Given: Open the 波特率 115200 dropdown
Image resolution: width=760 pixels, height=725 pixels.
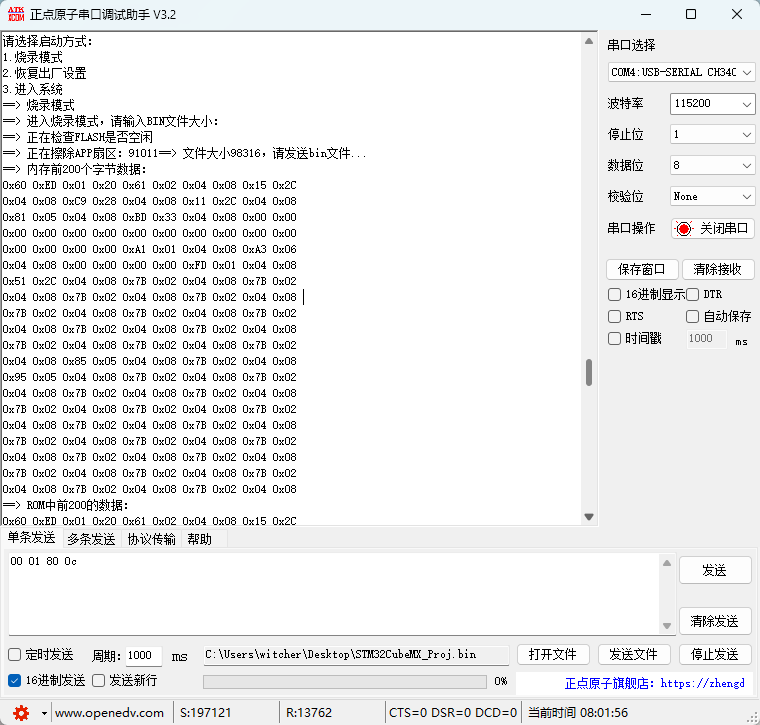Looking at the screenshot, I should [x=712, y=104].
